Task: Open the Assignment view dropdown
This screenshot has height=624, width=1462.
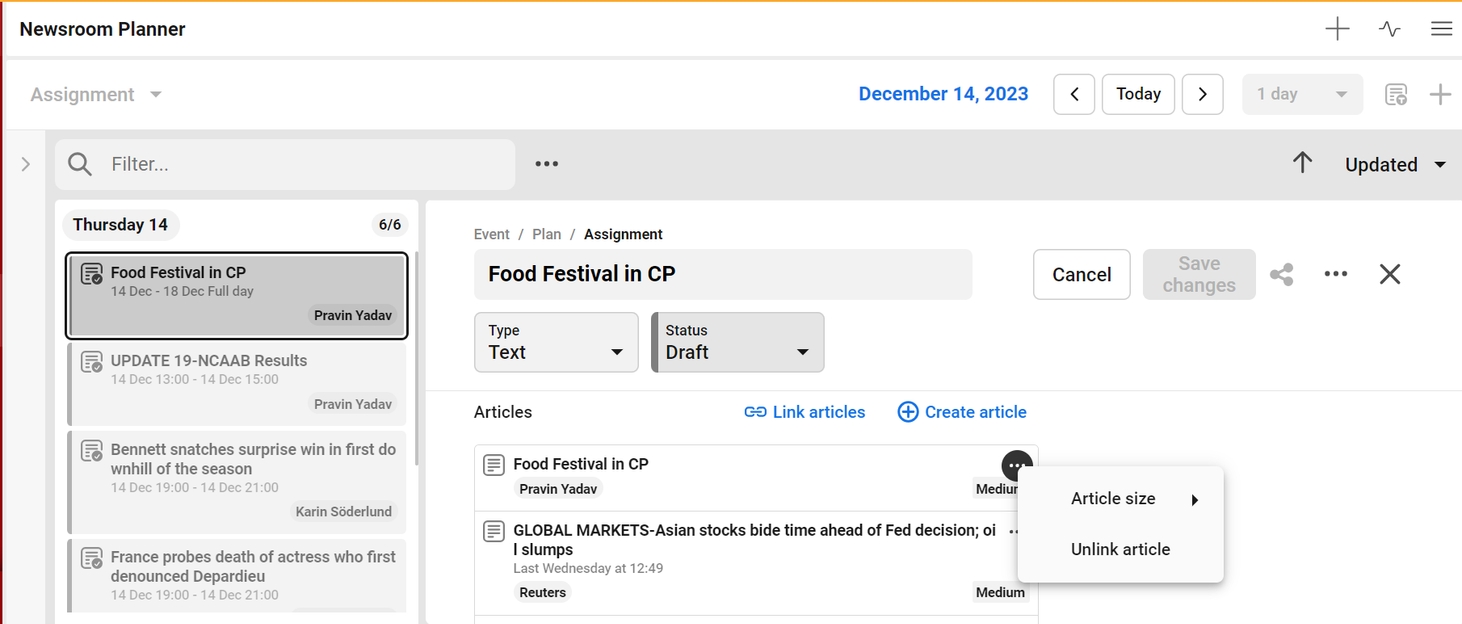Action: (x=96, y=95)
